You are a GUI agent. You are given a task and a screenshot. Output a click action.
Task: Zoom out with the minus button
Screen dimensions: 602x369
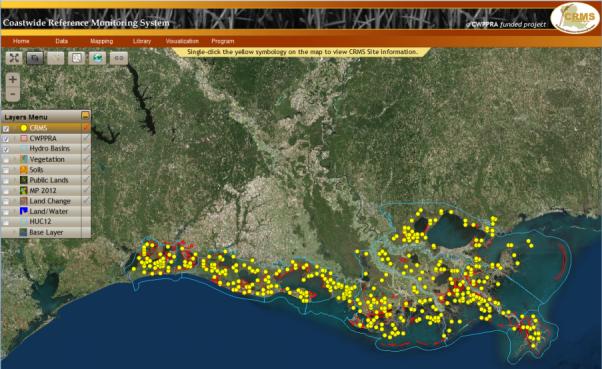pos(13,94)
